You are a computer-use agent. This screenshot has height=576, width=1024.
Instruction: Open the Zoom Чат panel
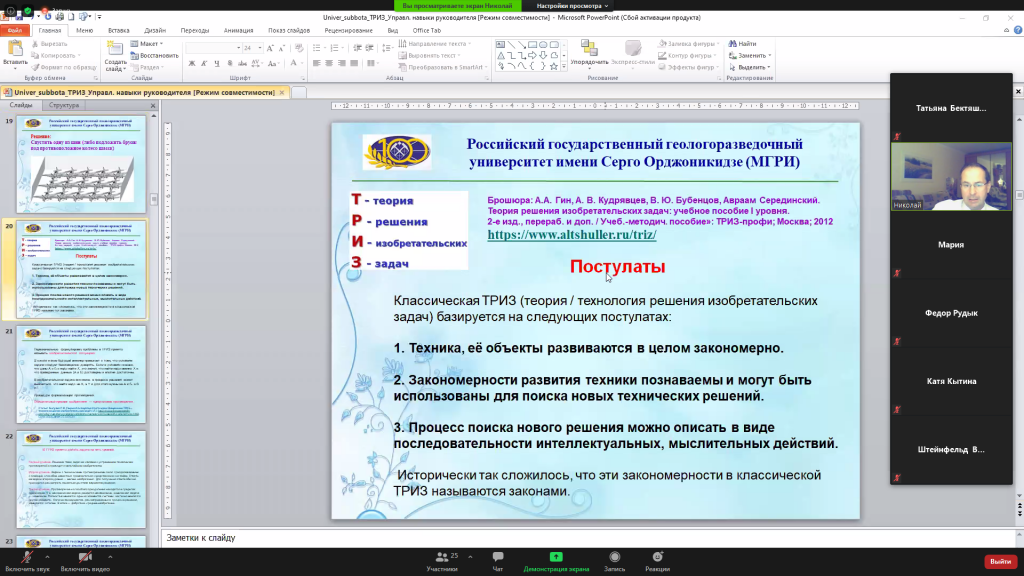pyautogui.click(x=498, y=562)
